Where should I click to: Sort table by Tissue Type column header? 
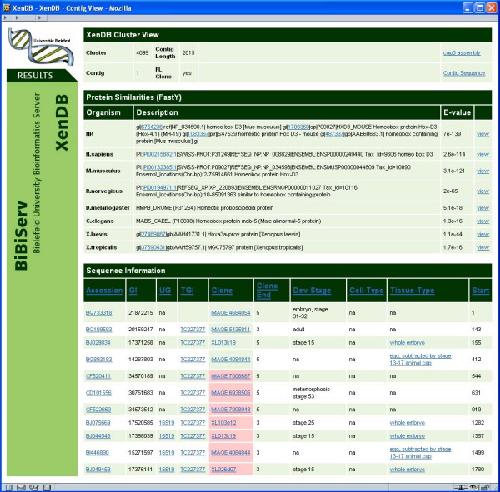(x=412, y=290)
